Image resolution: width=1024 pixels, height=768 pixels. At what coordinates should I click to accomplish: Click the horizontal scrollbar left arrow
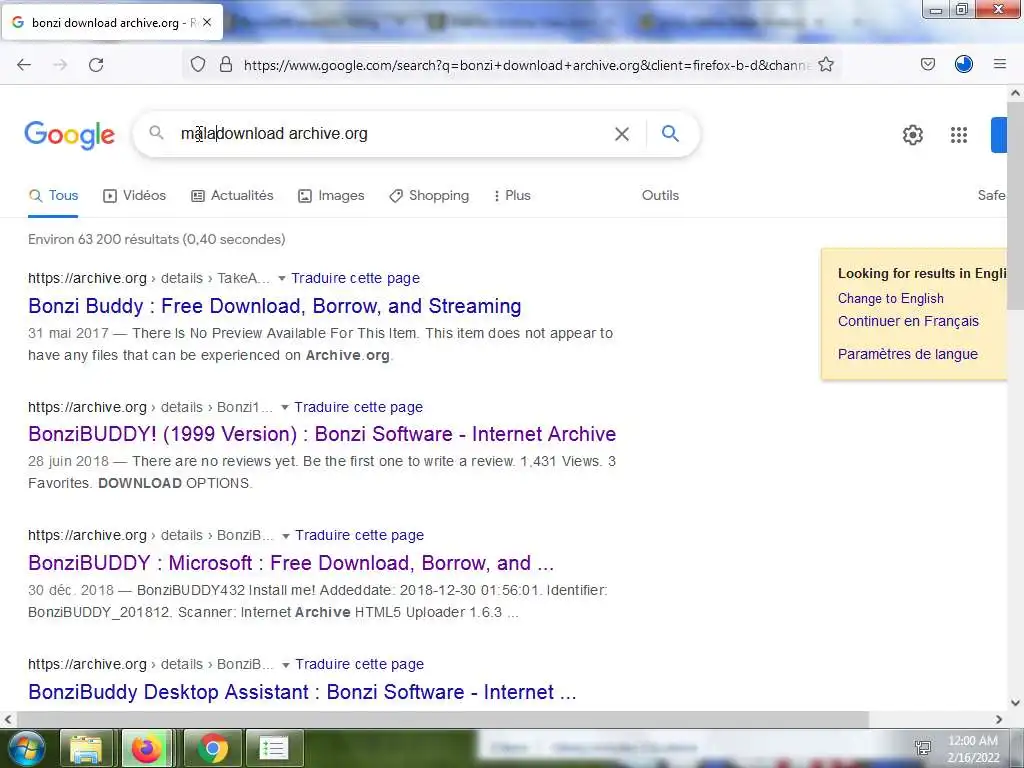point(7,720)
